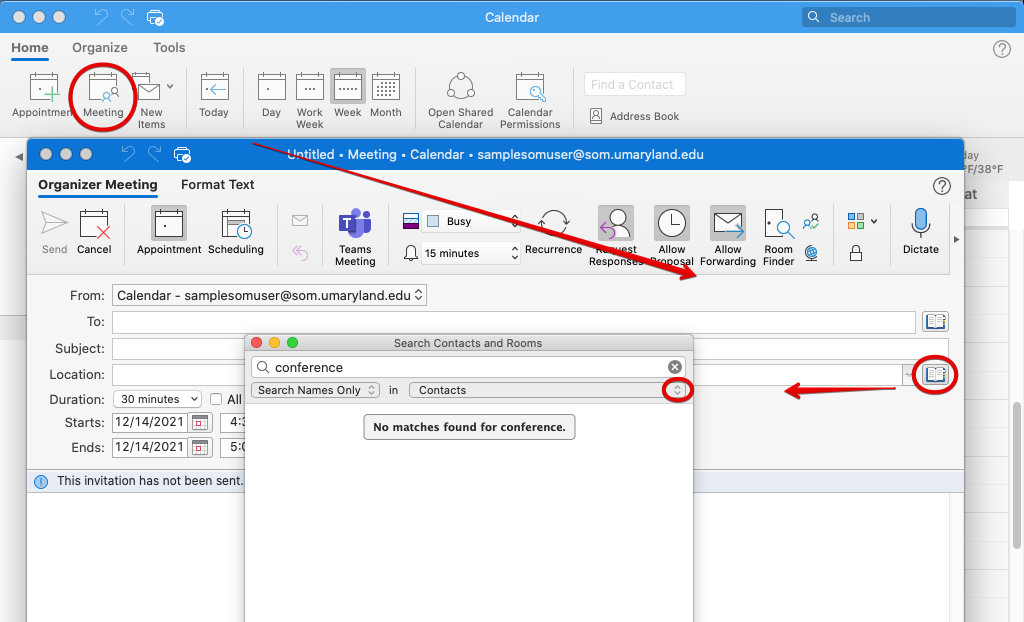Open the Organize tab
Screen dimensions: 1024x622
pos(100,47)
